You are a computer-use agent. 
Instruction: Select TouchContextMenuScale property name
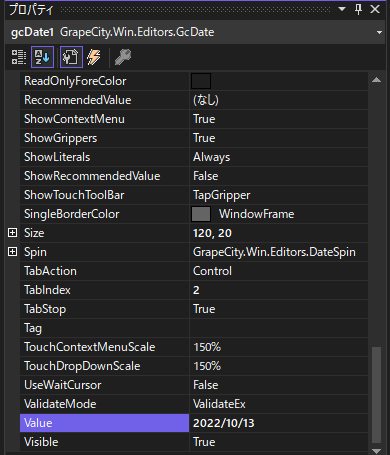pyautogui.click(x=90, y=347)
